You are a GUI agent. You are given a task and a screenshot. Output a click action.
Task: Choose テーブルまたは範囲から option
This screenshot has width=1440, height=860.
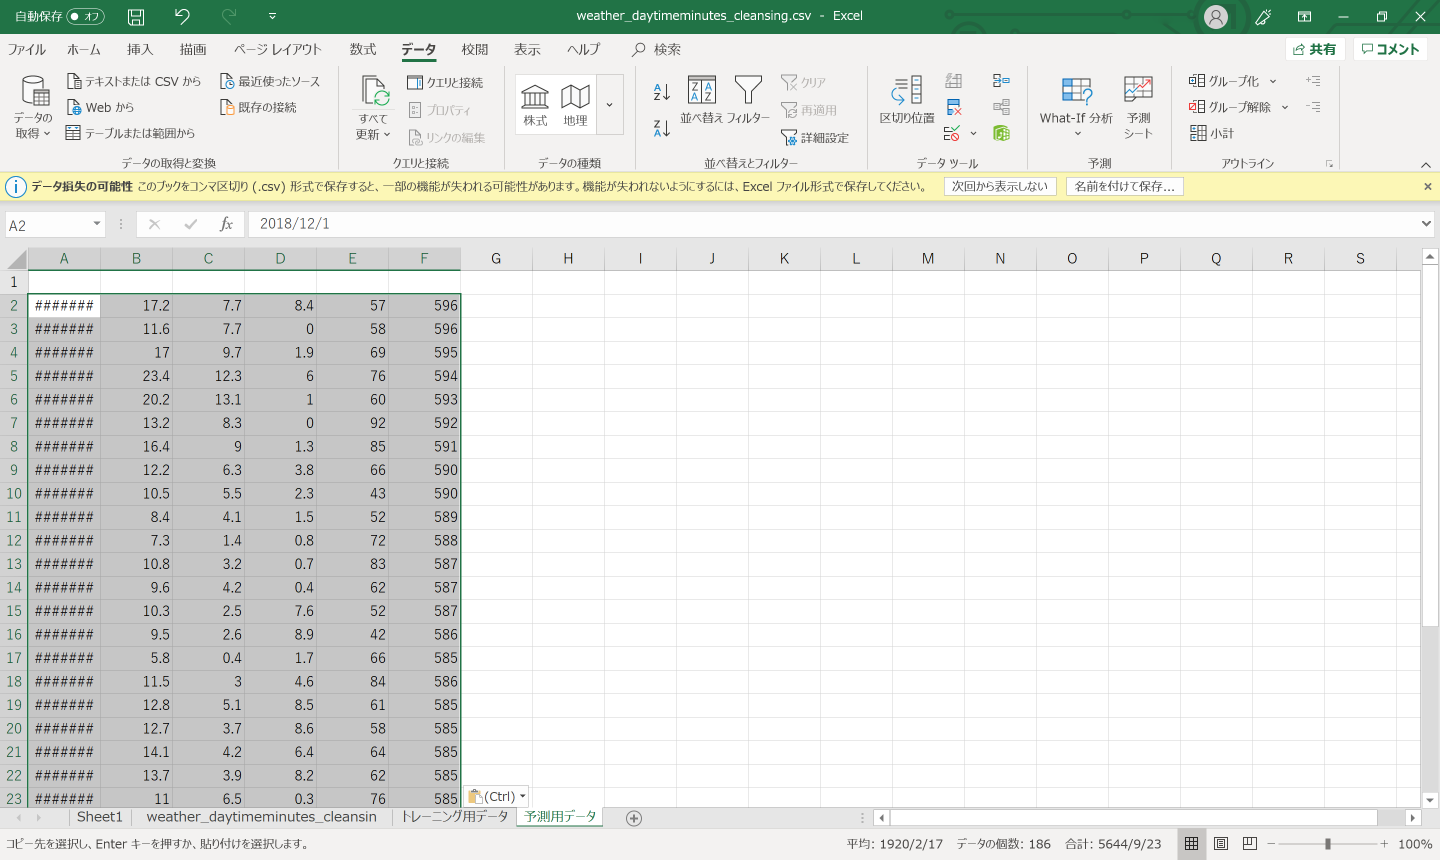coord(130,133)
